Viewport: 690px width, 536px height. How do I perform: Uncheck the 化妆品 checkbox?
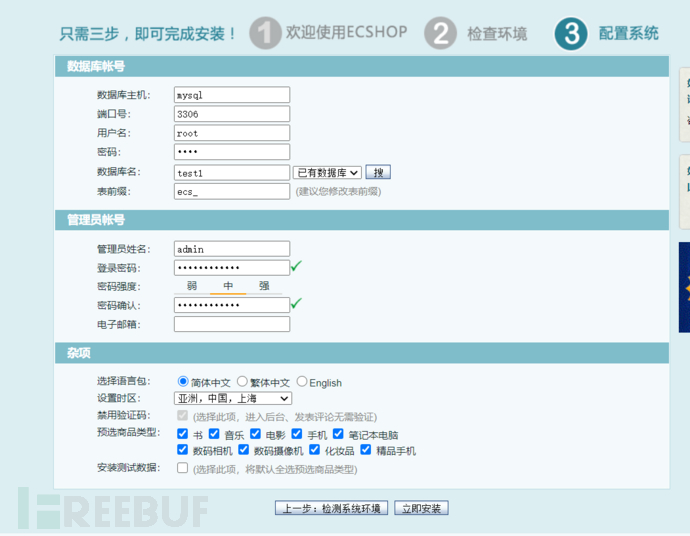314,450
